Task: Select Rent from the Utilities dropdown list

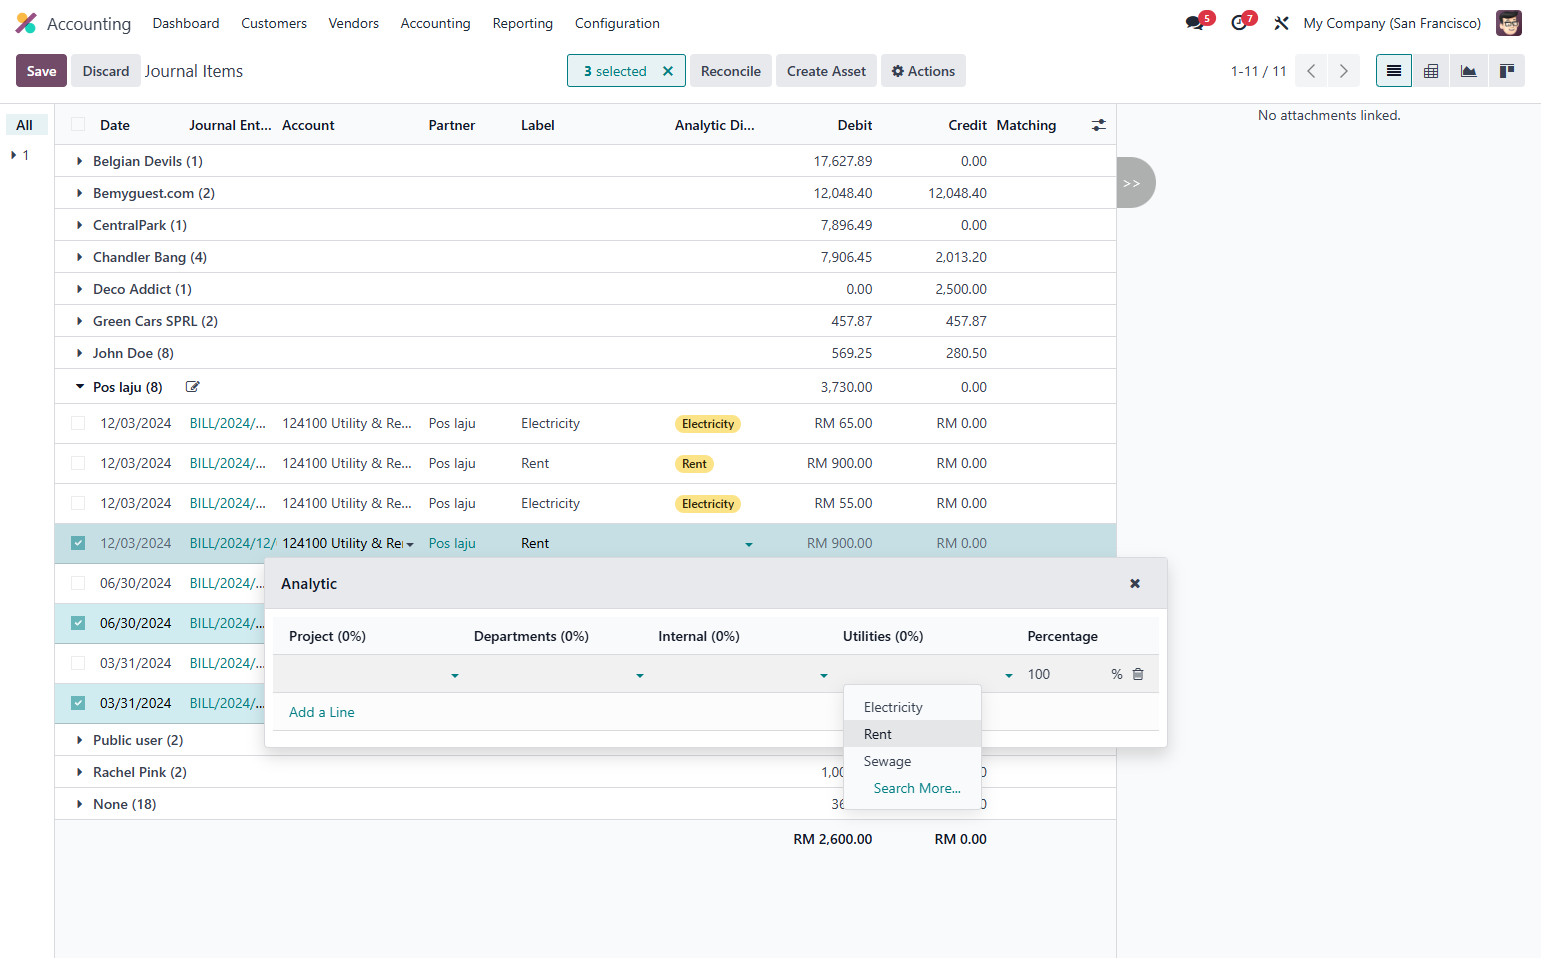Action: click(x=912, y=734)
